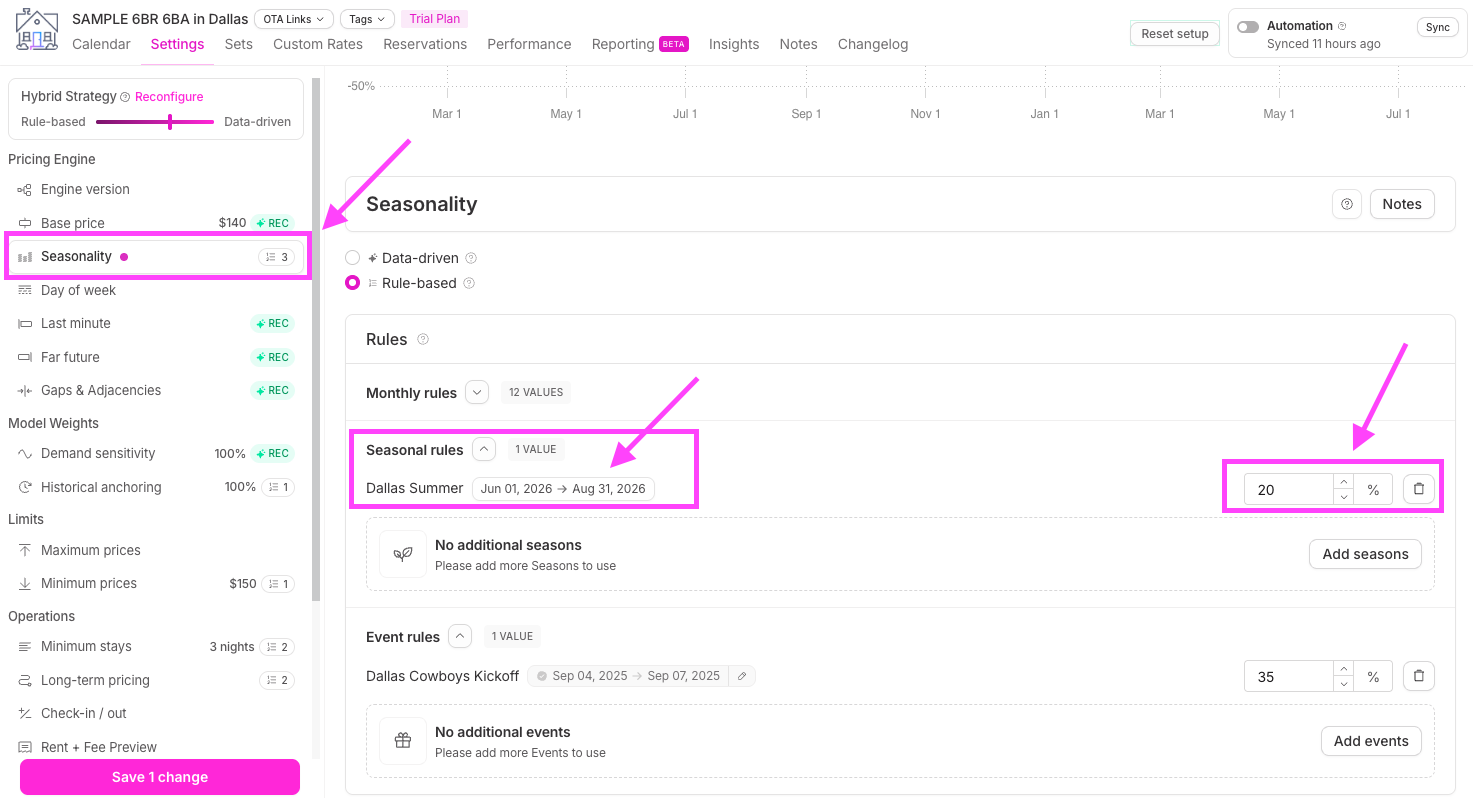Screen dimensions: 1473x798
Task: Click the Add seasons button
Action: point(1365,554)
